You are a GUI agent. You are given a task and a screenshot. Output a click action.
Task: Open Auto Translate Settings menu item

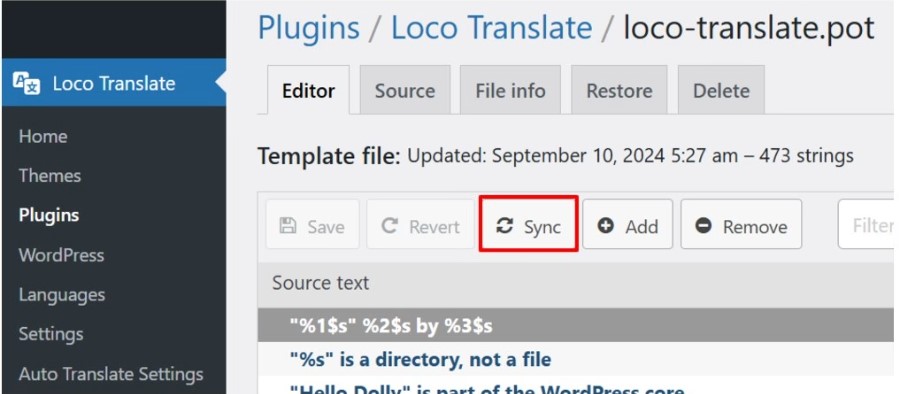pyautogui.click(x=111, y=375)
